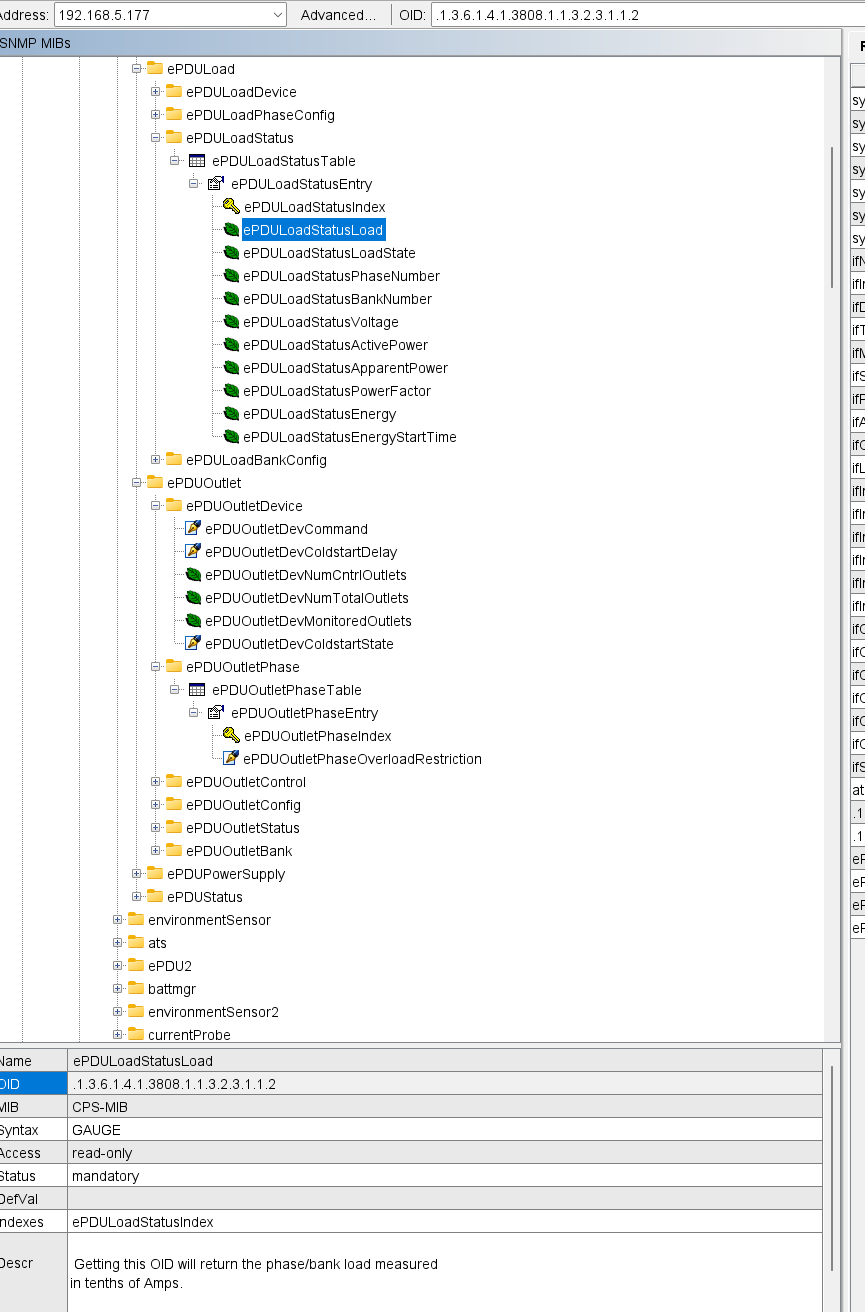The image size is (865, 1312).
Task: Click the leaf icon of ePDUOutletDevNumCntrlOutlets
Action: pos(193,575)
